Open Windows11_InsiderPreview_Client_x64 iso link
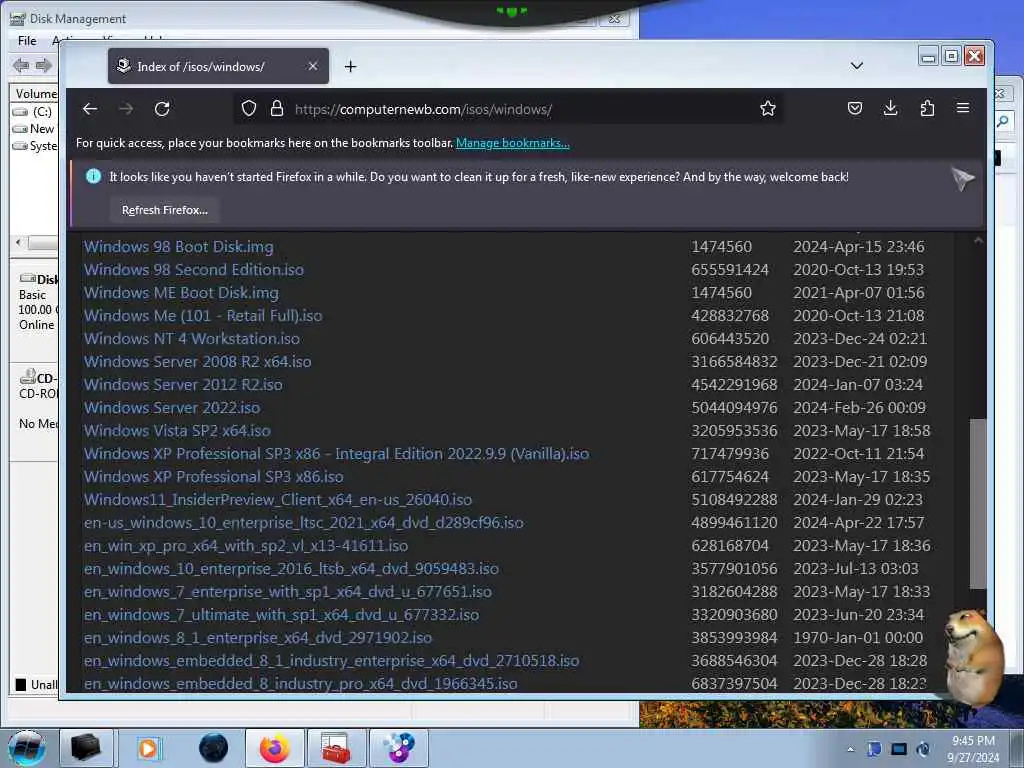1024x768 pixels. pyautogui.click(x=278, y=500)
